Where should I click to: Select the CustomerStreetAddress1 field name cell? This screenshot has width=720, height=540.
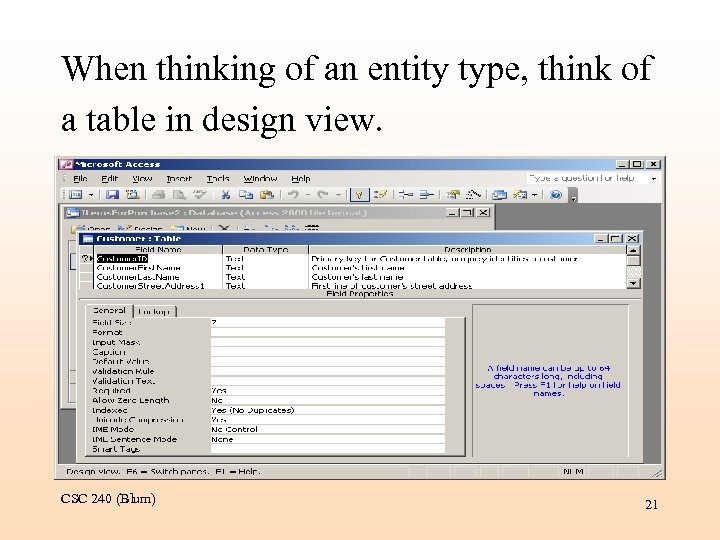pyautogui.click(x=158, y=286)
